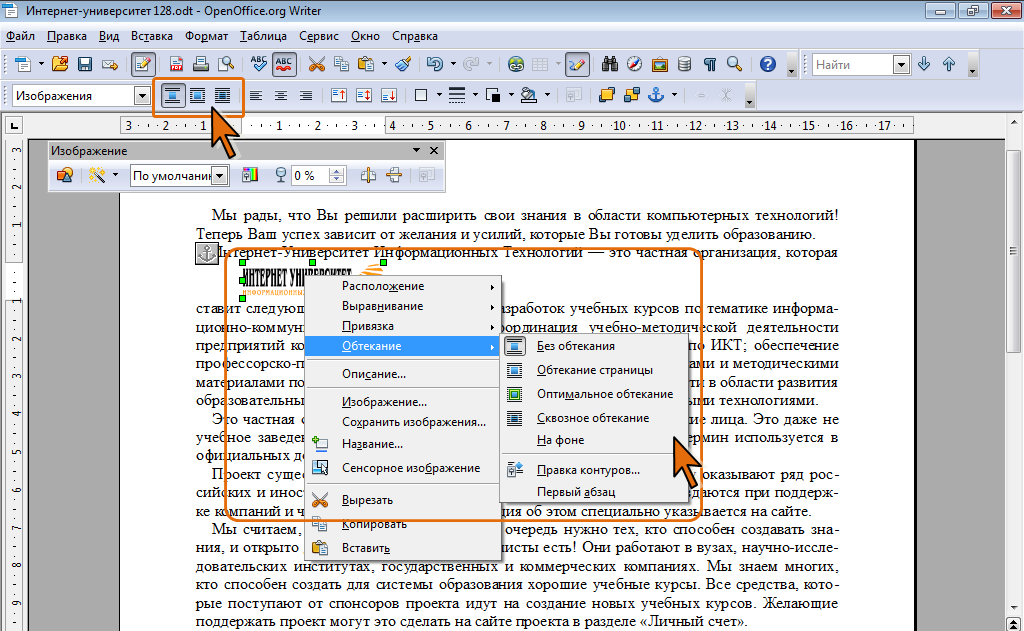Click the image Filter magic wand icon

(x=97, y=175)
